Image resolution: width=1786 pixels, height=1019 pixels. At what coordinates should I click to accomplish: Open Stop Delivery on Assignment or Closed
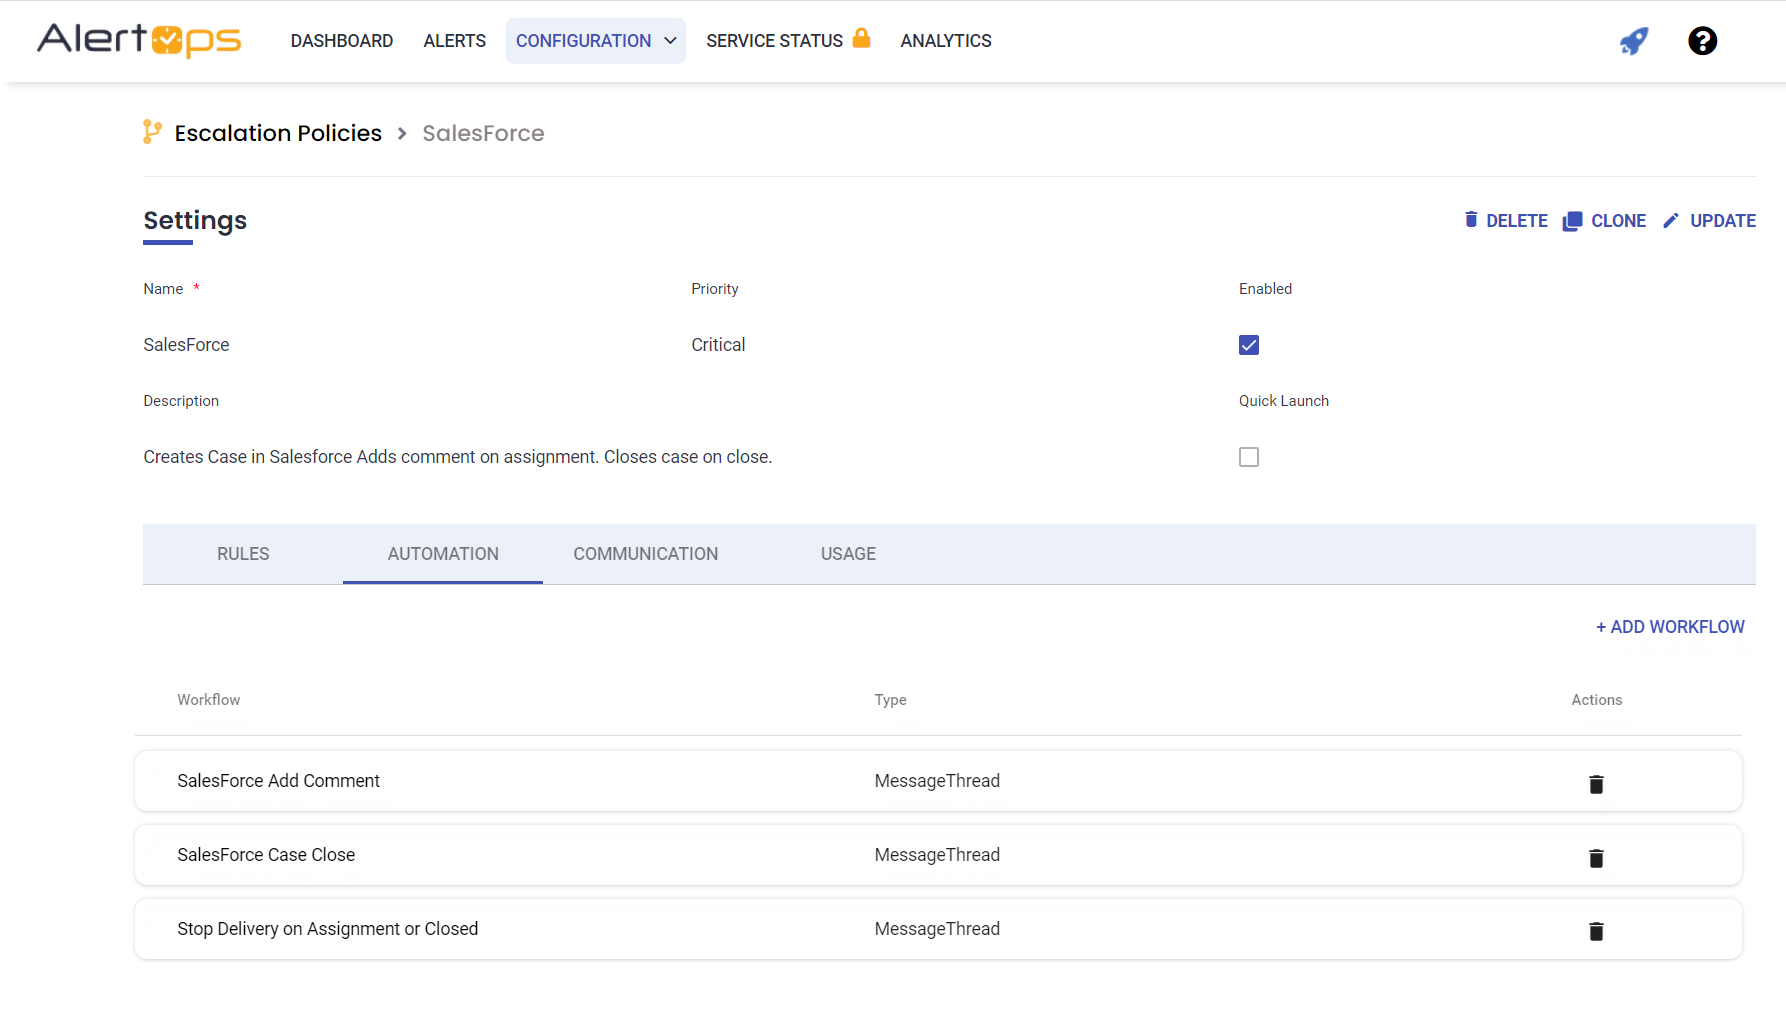click(938, 929)
